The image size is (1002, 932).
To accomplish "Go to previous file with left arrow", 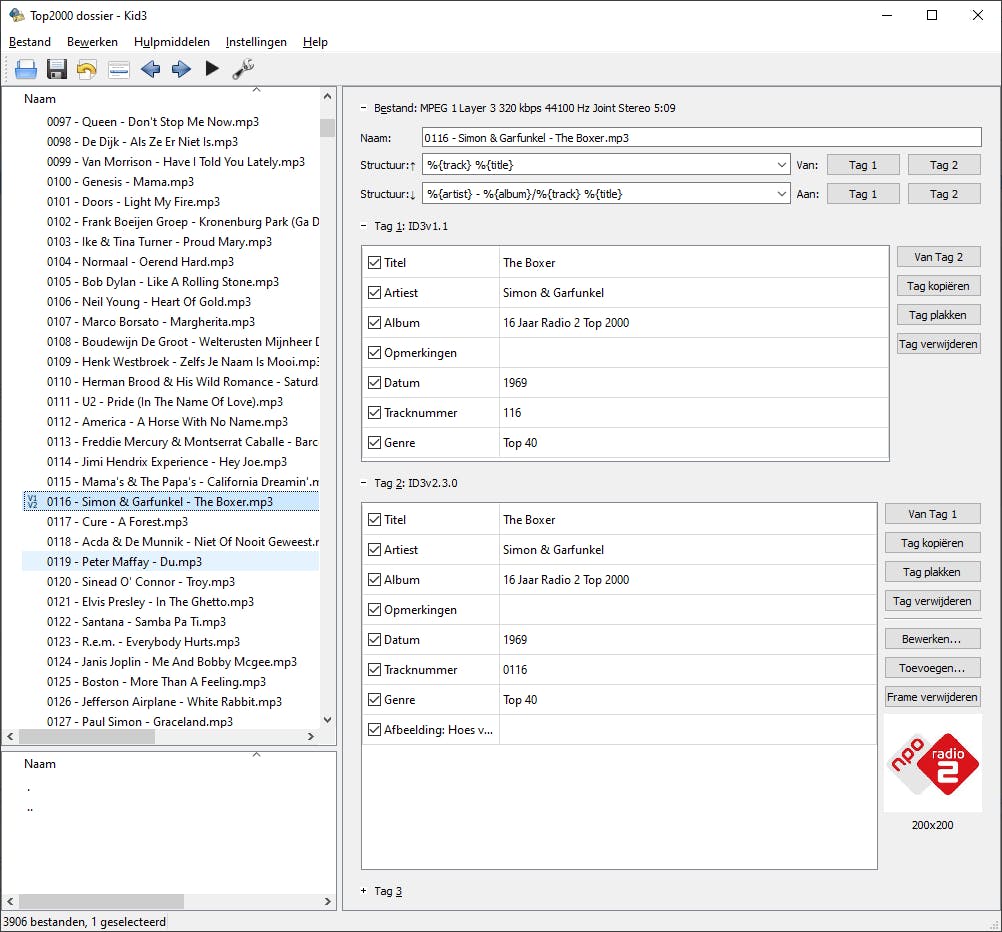I will pos(150,69).
